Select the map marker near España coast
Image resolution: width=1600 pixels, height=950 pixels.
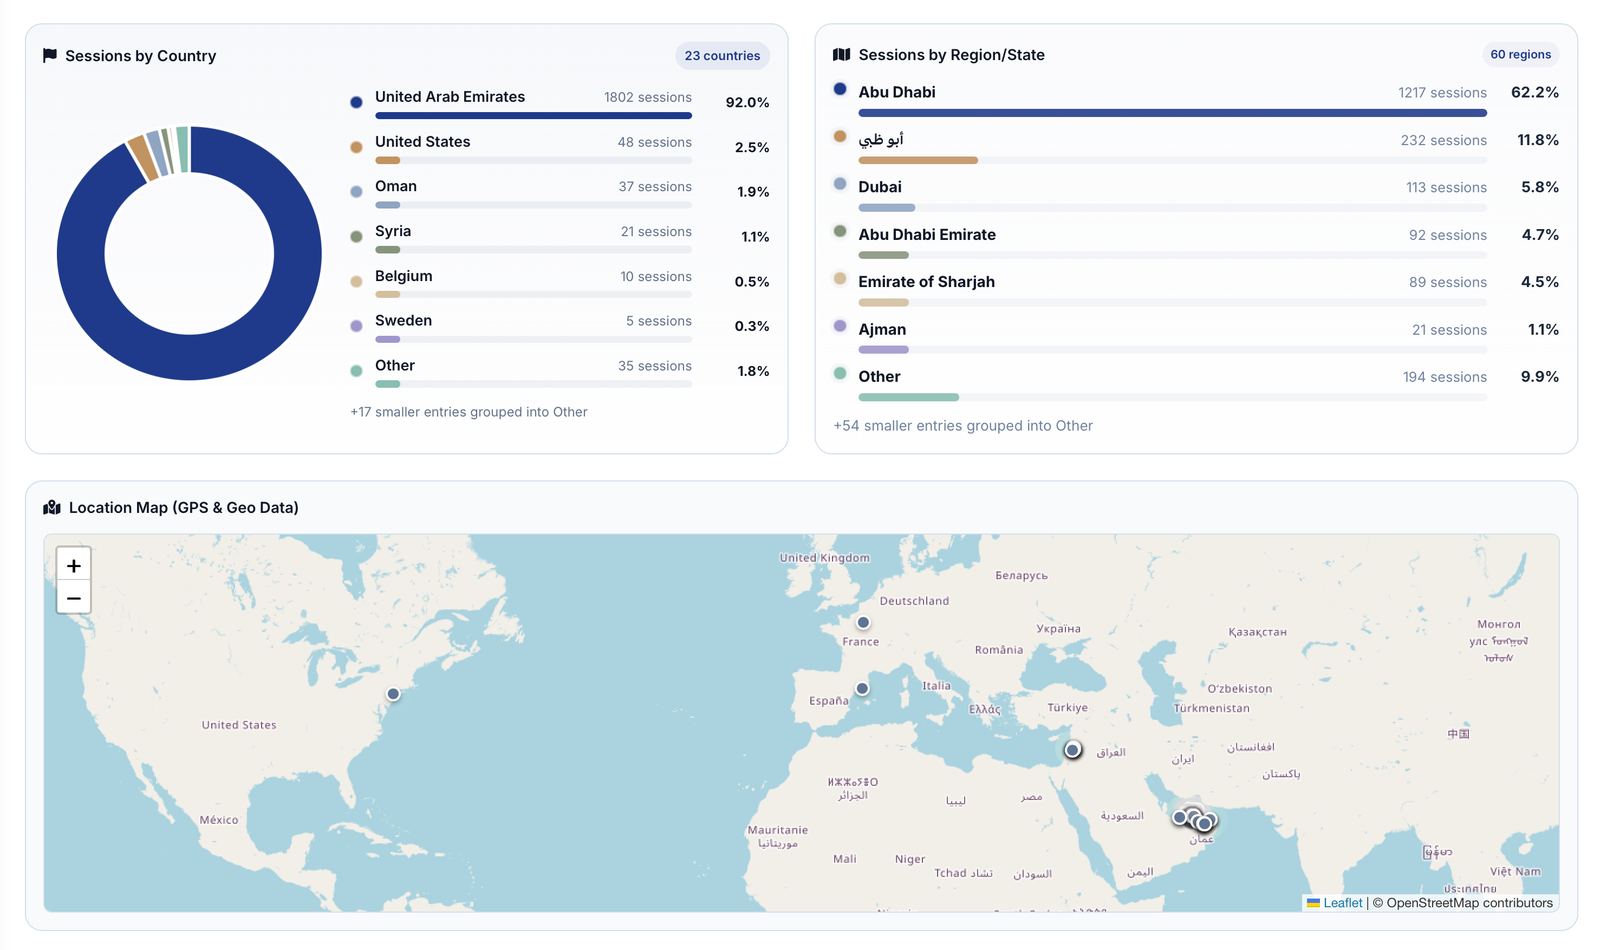[x=862, y=688]
